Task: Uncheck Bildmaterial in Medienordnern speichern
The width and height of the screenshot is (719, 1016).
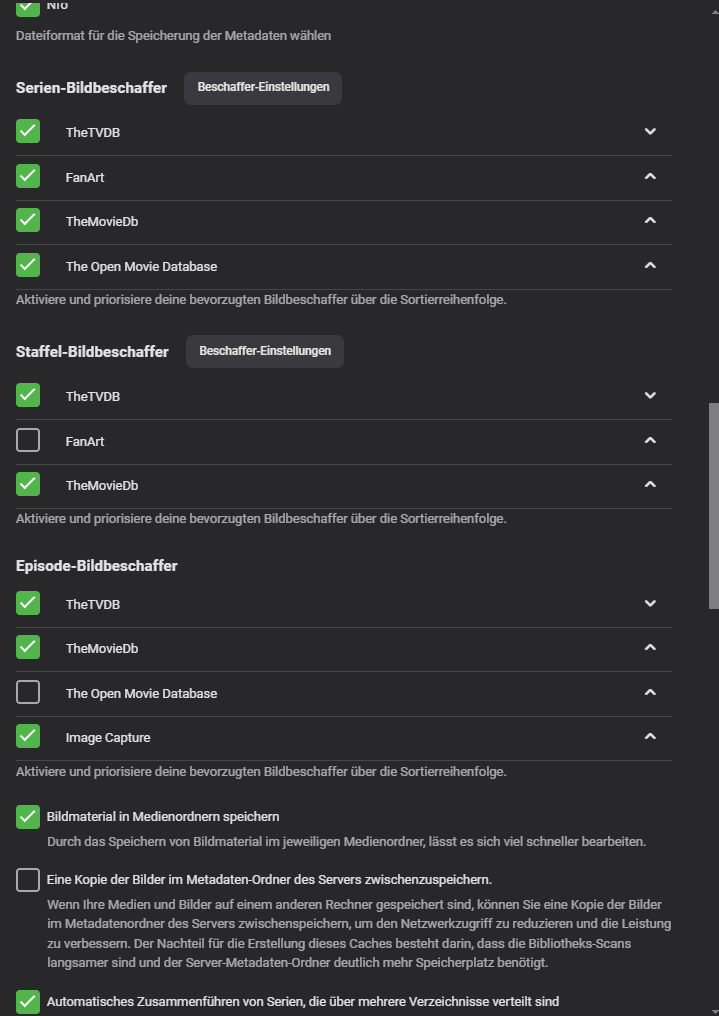Action: [x=28, y=816]
